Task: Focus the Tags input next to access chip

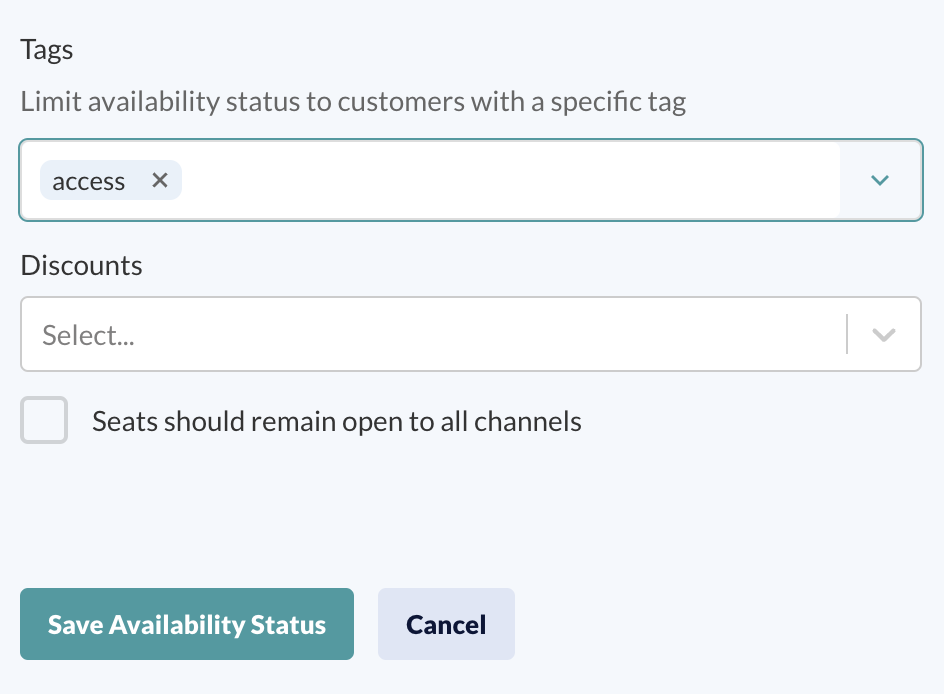Action: point(511,180)
